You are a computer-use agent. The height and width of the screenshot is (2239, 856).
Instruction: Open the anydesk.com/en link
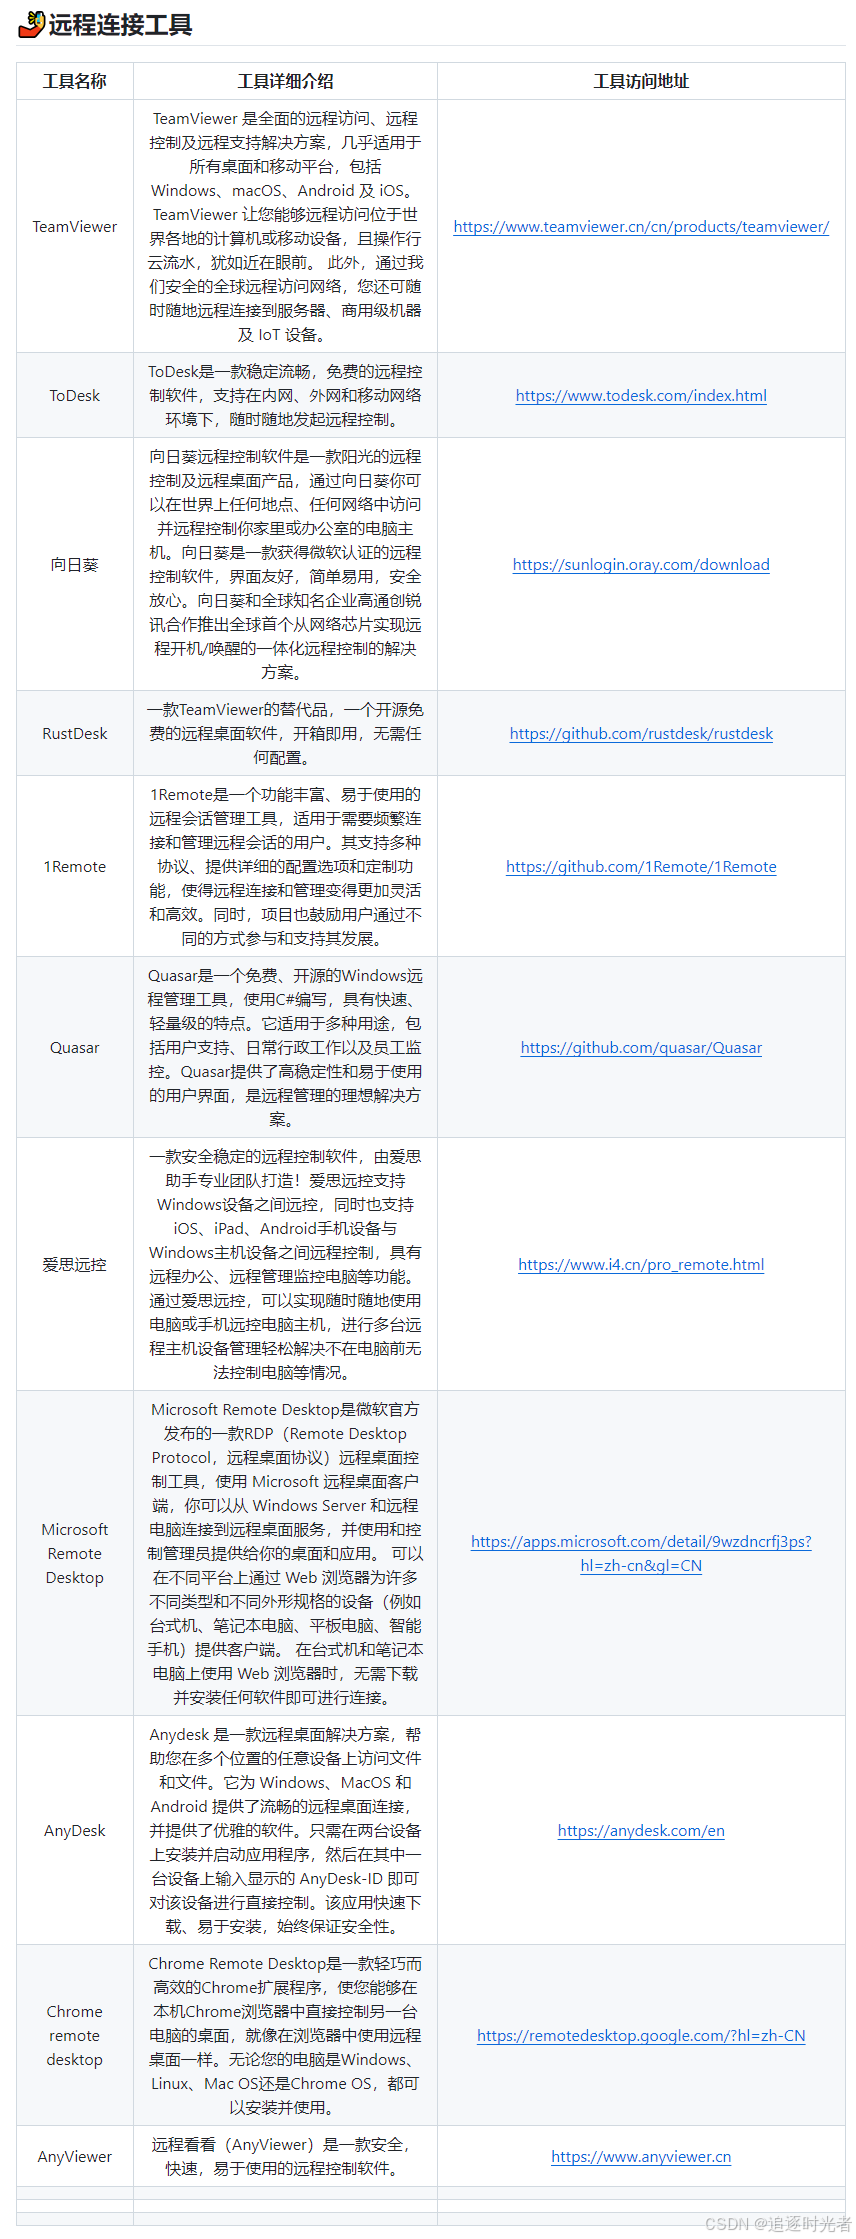point(641,1831)
